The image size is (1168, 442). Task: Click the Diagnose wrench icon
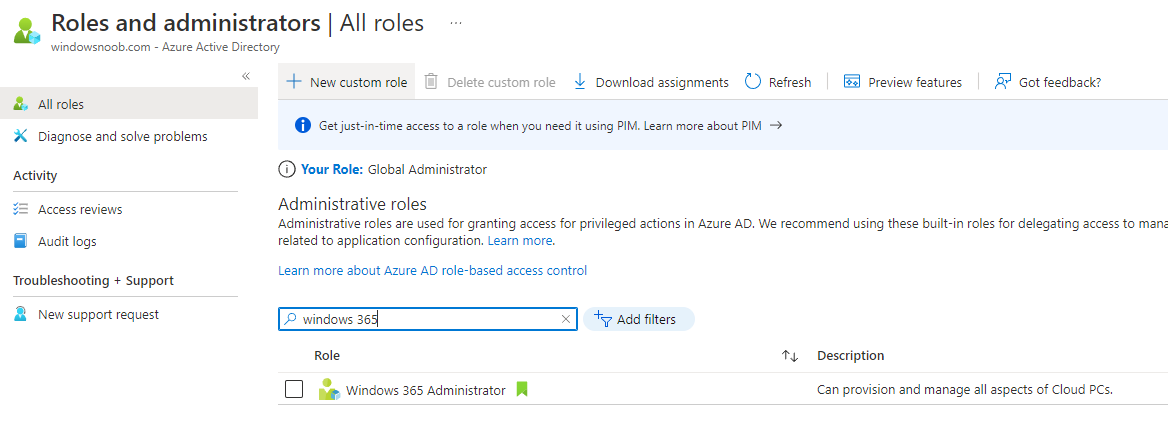tap(21, 136)
